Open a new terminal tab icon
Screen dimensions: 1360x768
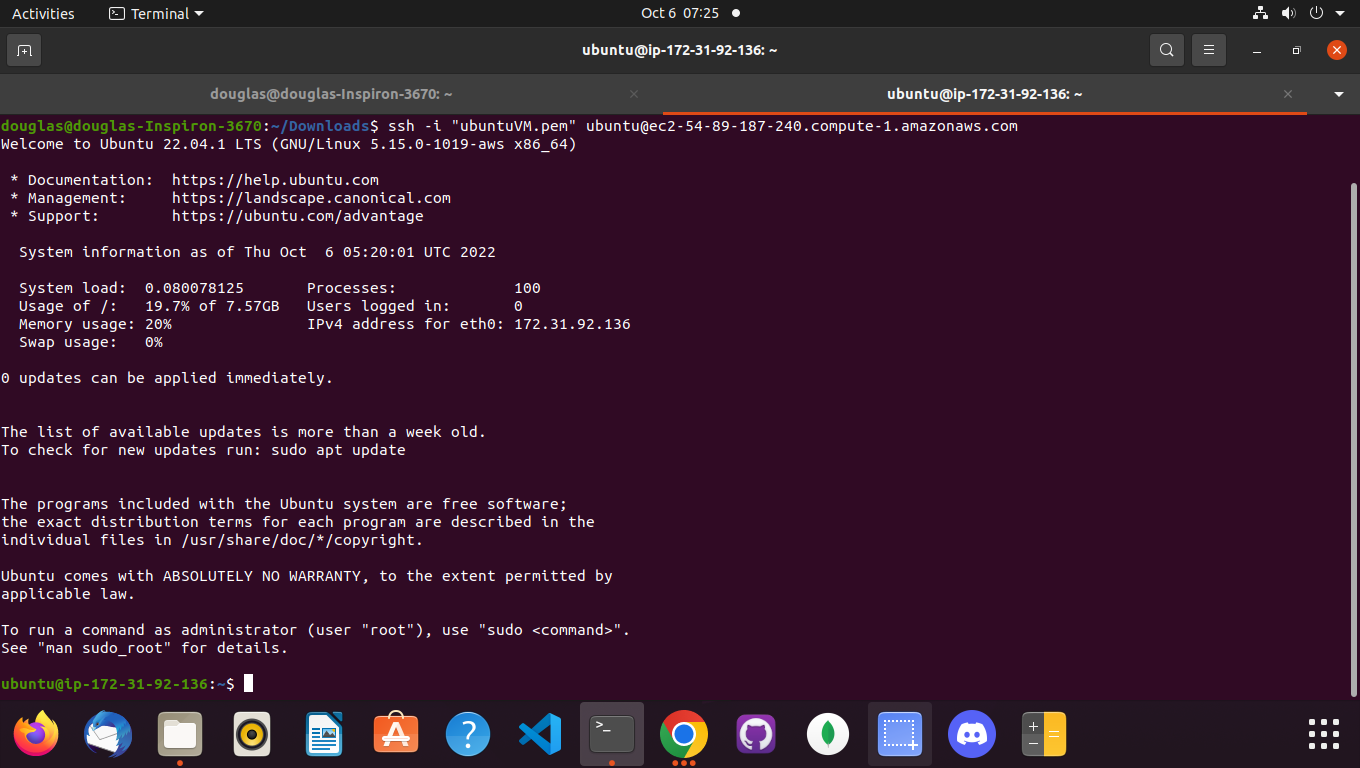click(22, 49)
